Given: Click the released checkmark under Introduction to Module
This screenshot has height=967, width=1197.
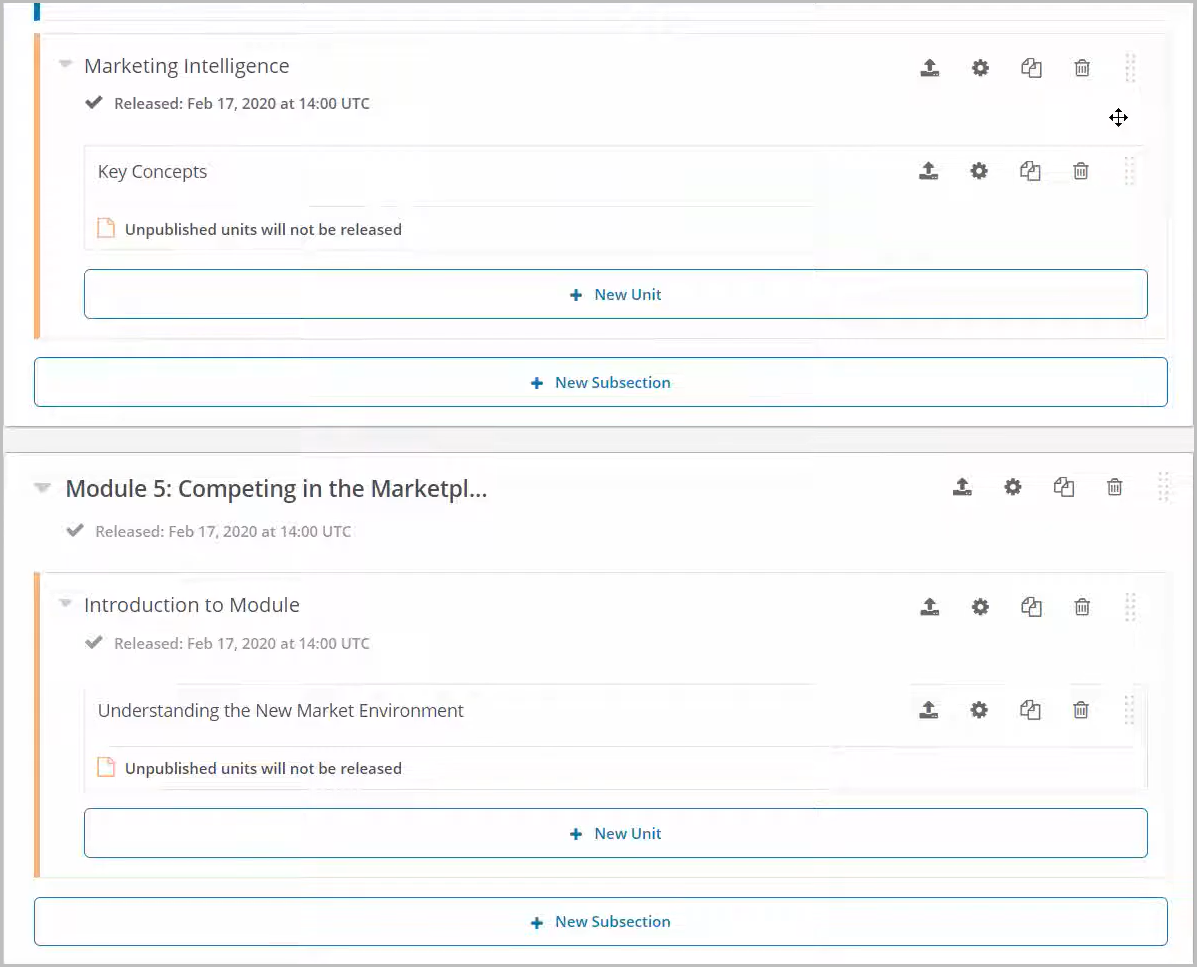Looking at the screenshot, I should 94,643.
